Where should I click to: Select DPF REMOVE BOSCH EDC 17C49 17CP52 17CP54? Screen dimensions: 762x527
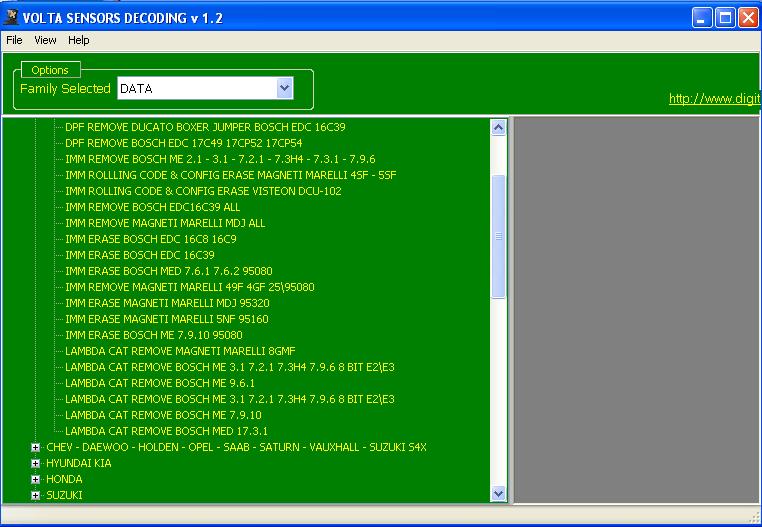[184, 143]
